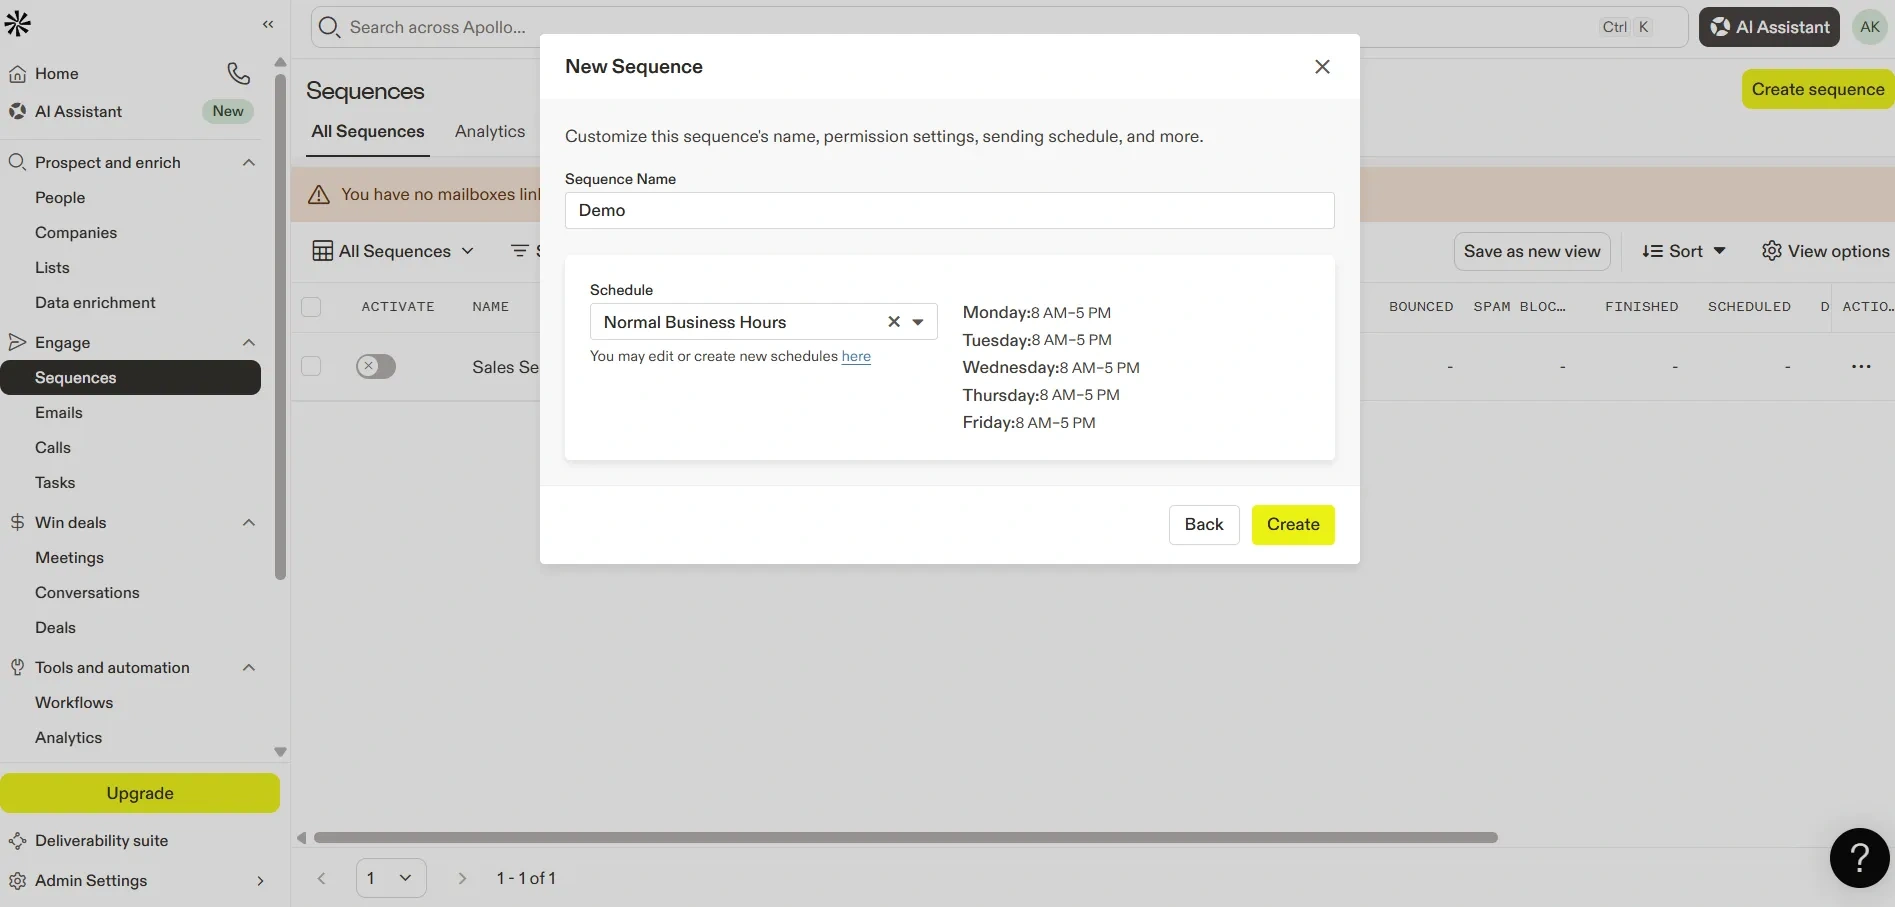Collapse the Prospect and enrich section

(x=249, y=163)
